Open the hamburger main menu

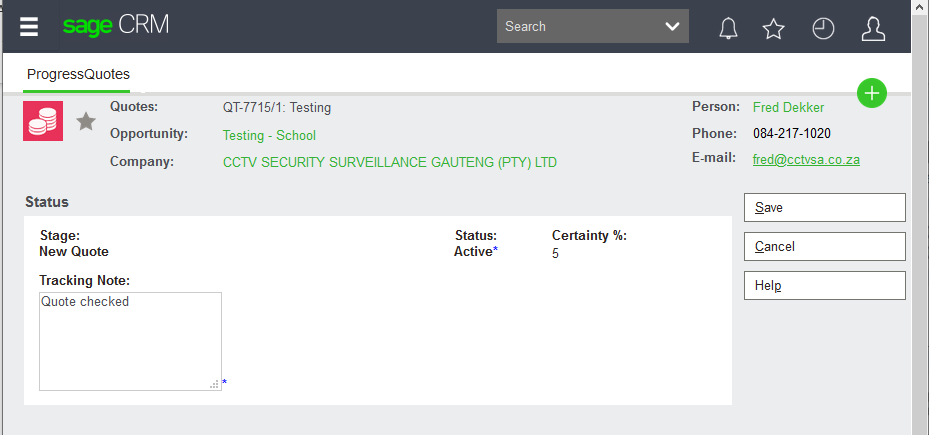coord(29,27)
